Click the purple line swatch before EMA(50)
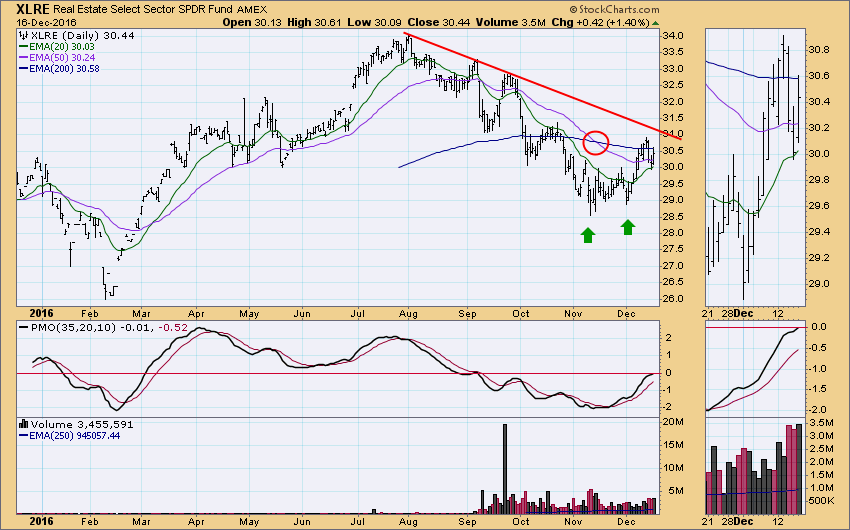This screenshot has height=530, width=850. [x=23, y=57]
